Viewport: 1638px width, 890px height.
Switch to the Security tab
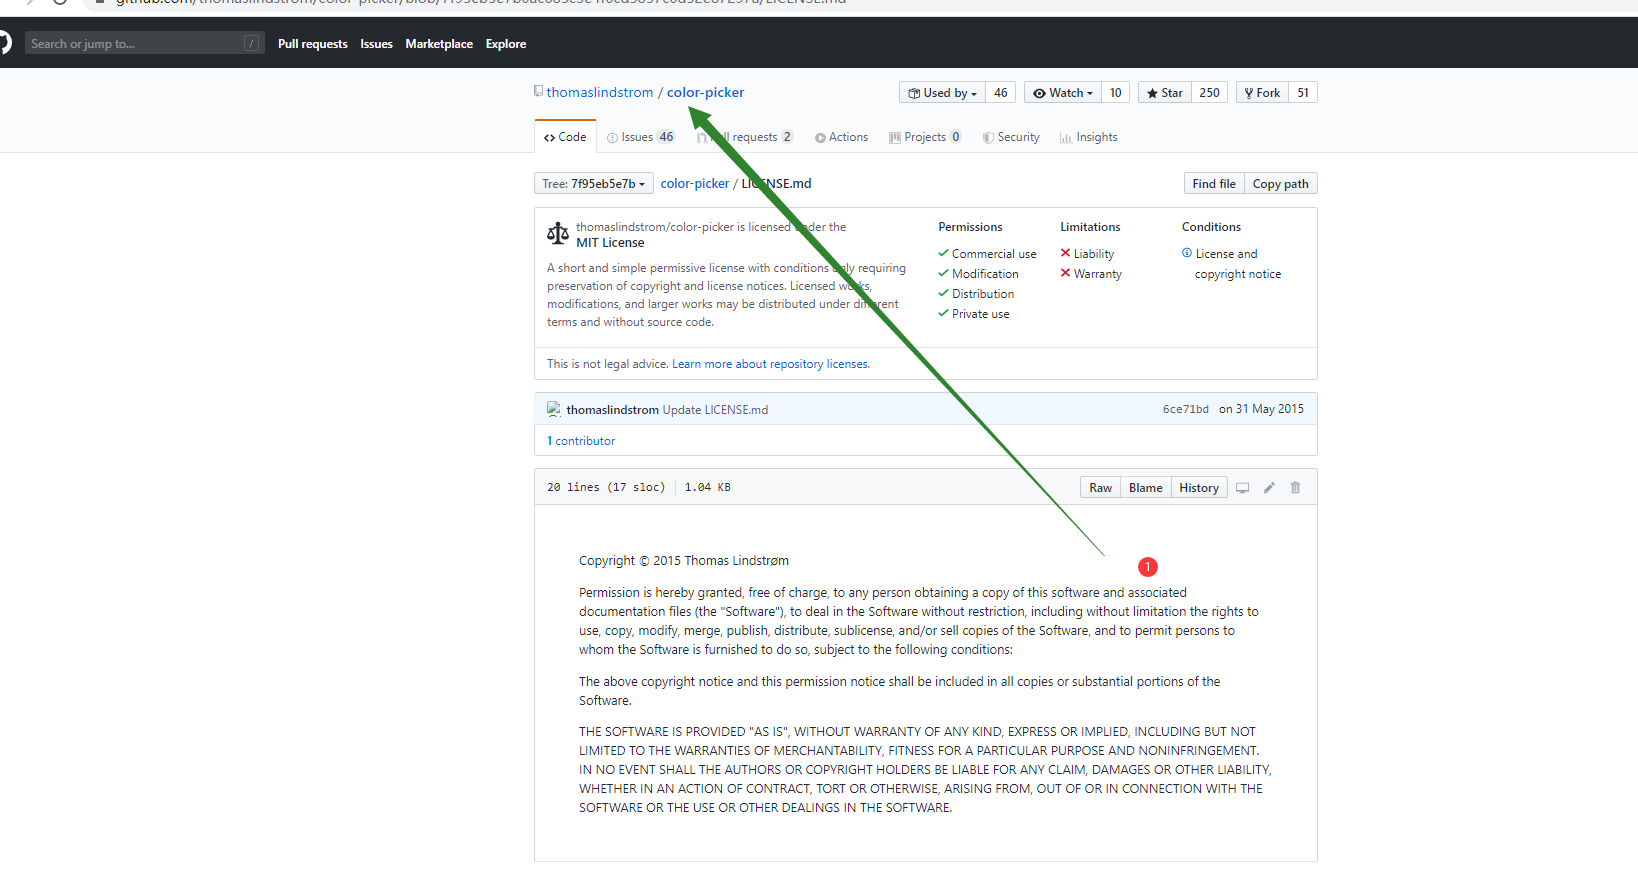click(1011, 137)
